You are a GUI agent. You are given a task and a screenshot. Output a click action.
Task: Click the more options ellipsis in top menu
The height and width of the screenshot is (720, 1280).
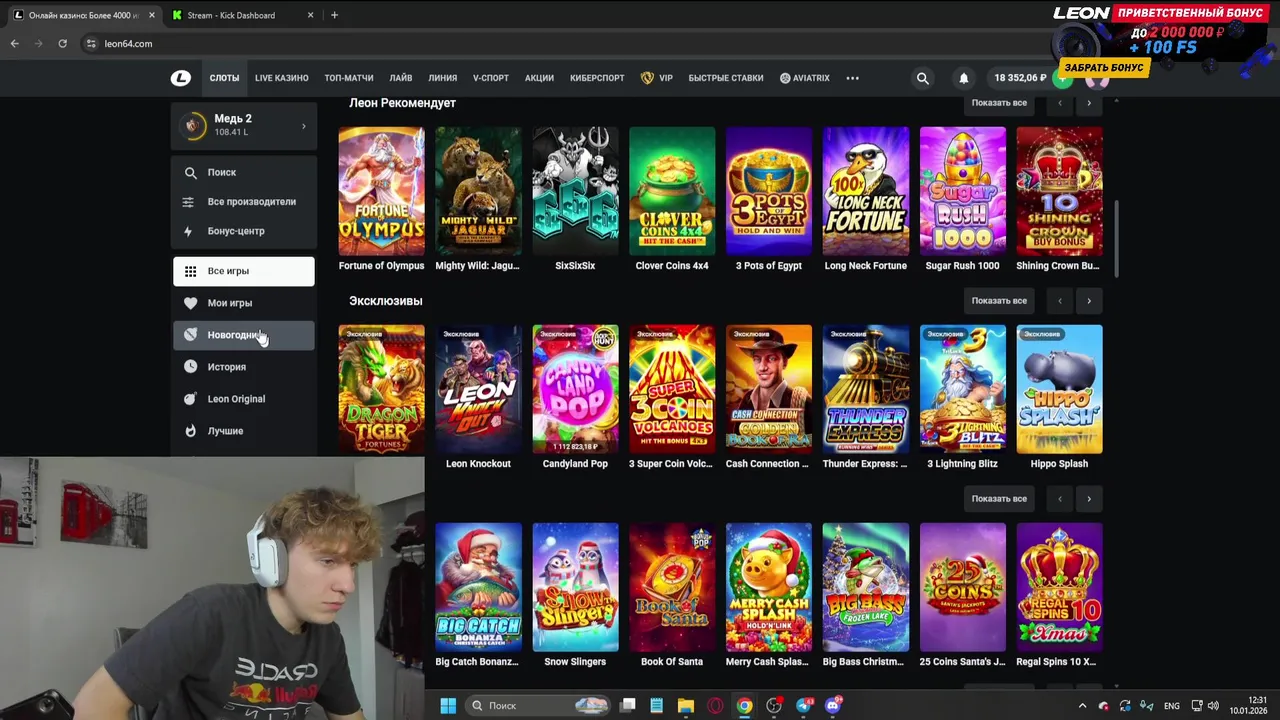point(853,78)
